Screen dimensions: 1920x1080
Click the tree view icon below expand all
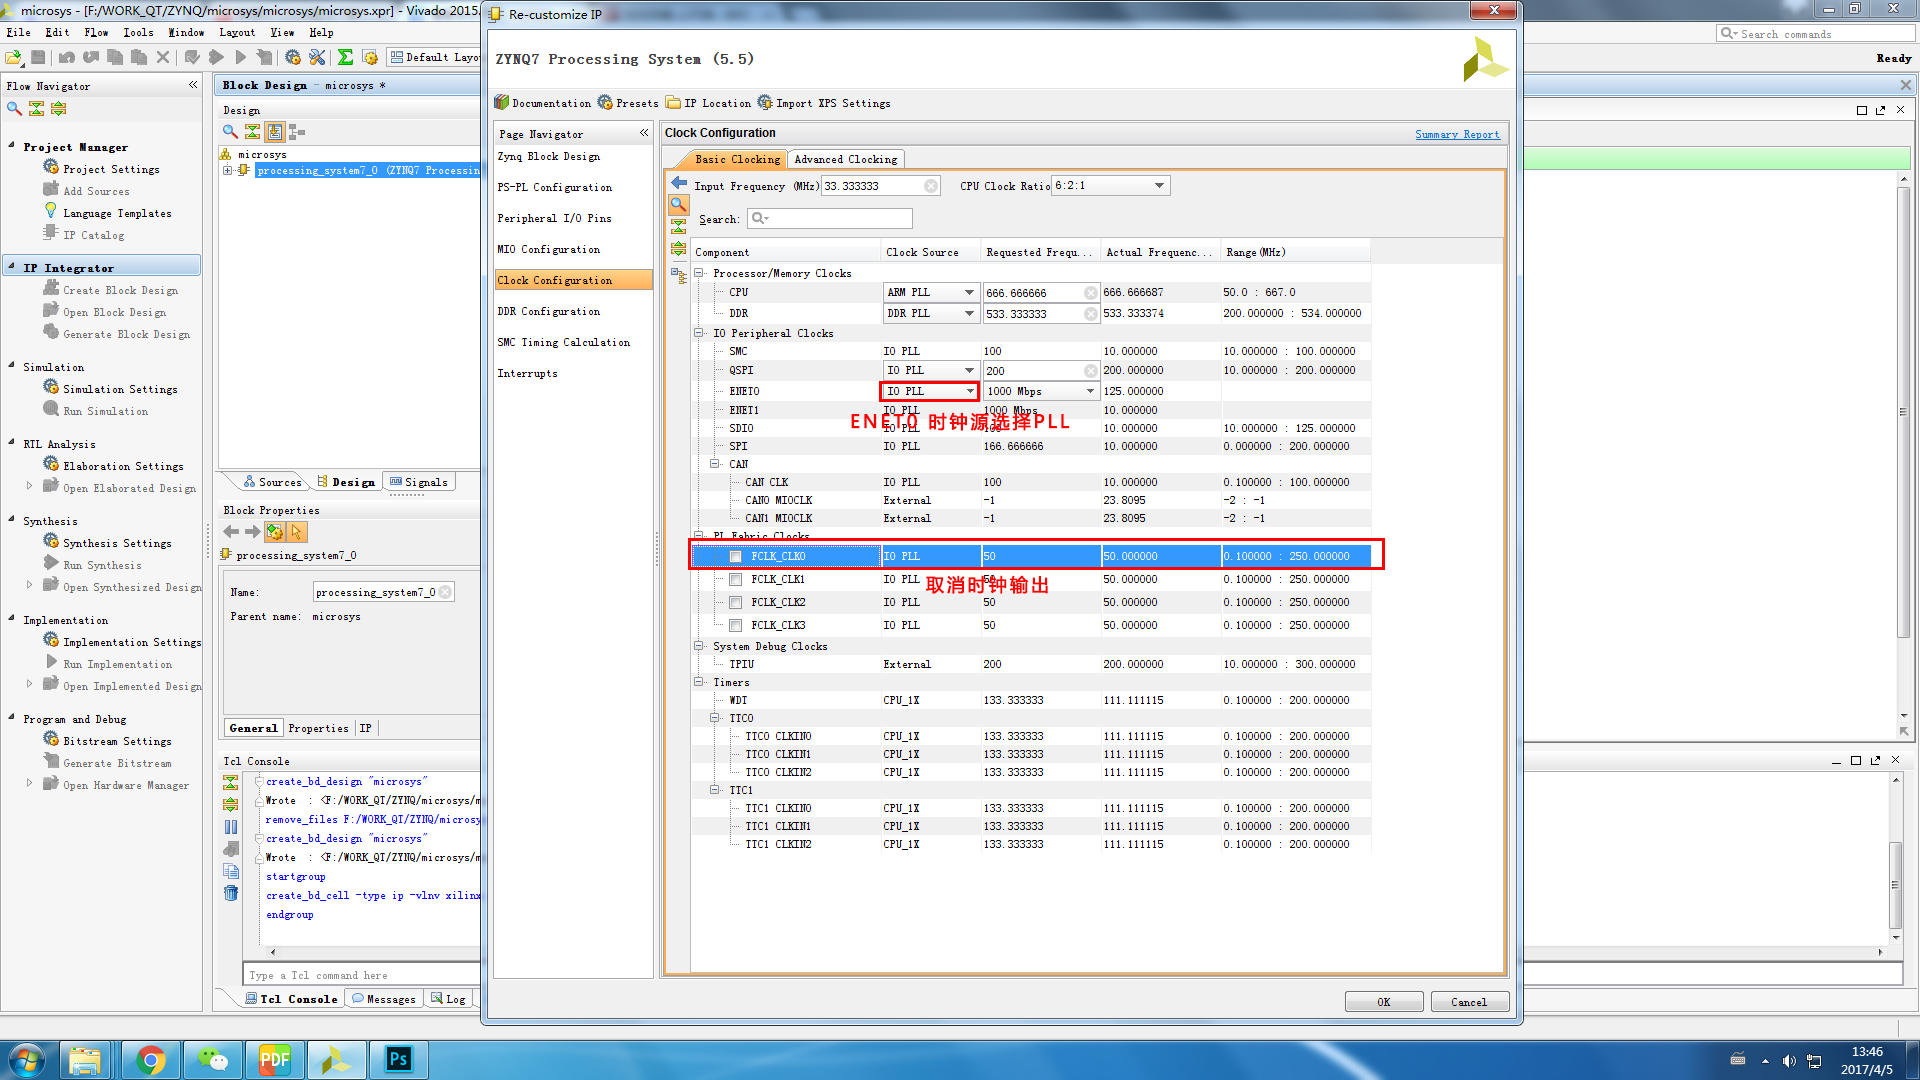(x=679, y=274)
